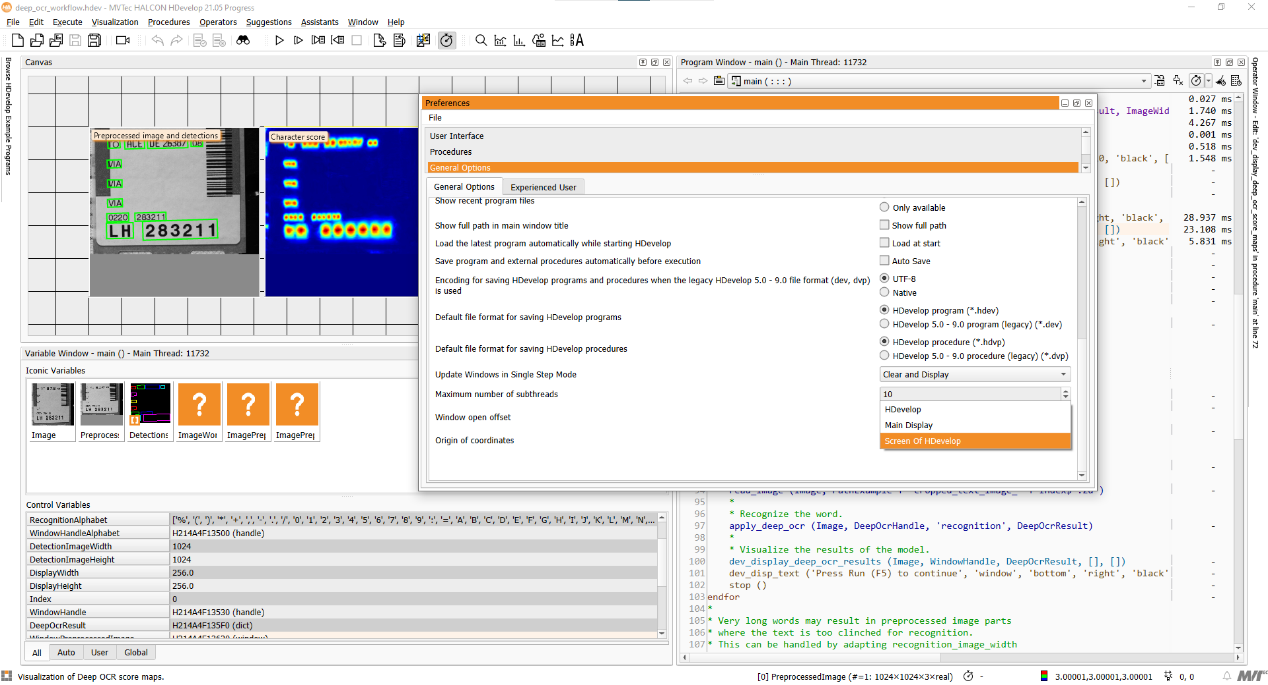Click the image acquisition camera icon

click(x=123, y=40)
